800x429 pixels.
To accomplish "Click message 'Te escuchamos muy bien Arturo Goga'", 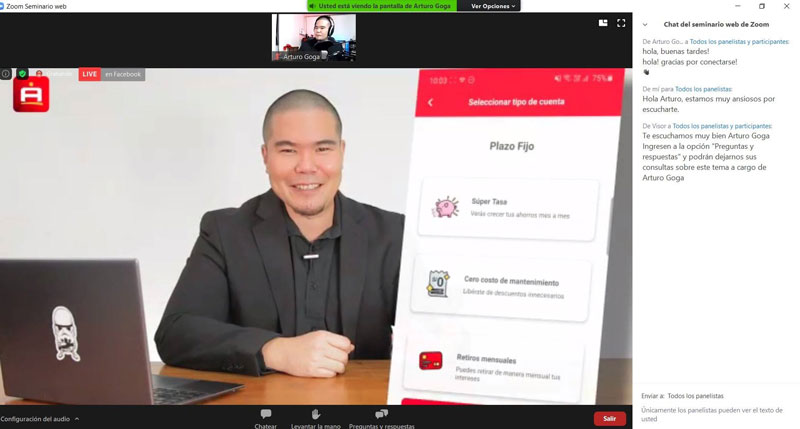I will 706,136.
